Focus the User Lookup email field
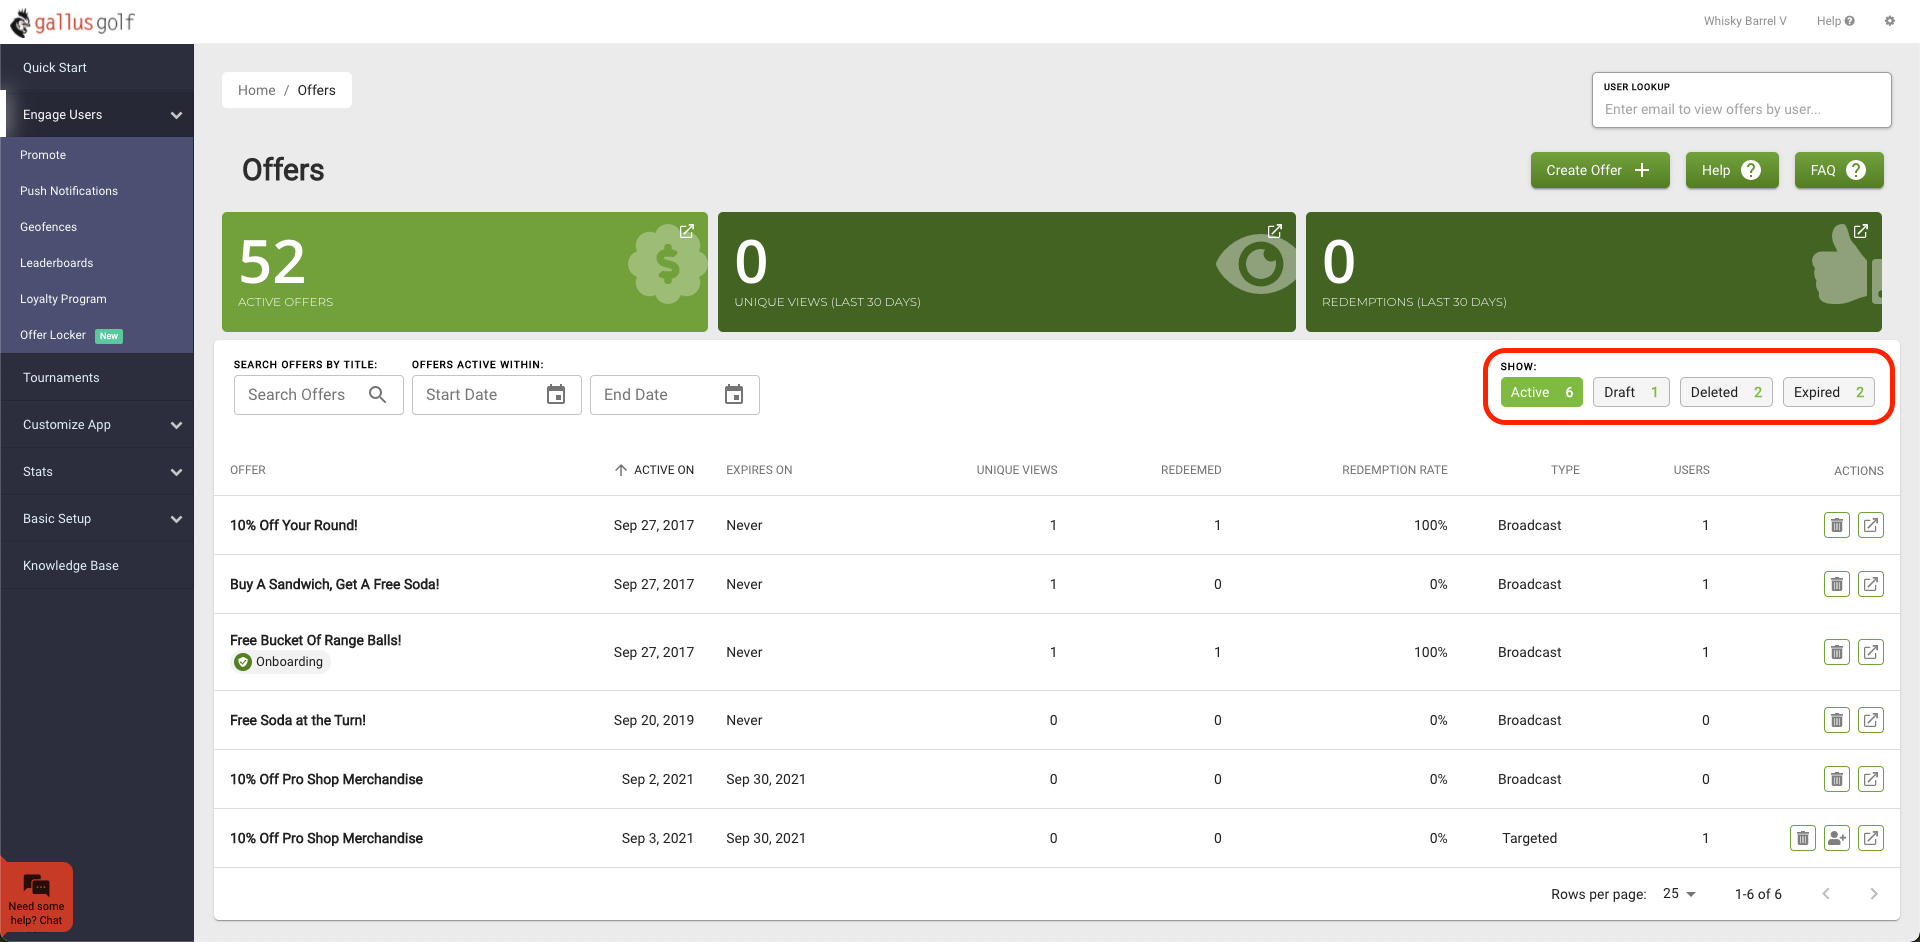Viewport: 1920px width, 942px height. [x=1742, y=109]
